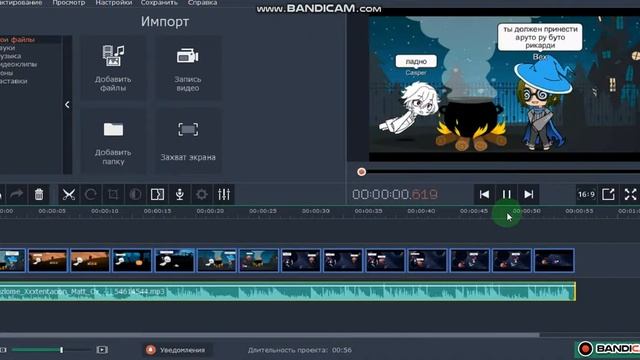Screen dimensions: 640x360
Task: Open the Редактирование menu
Action: (21, 3)
